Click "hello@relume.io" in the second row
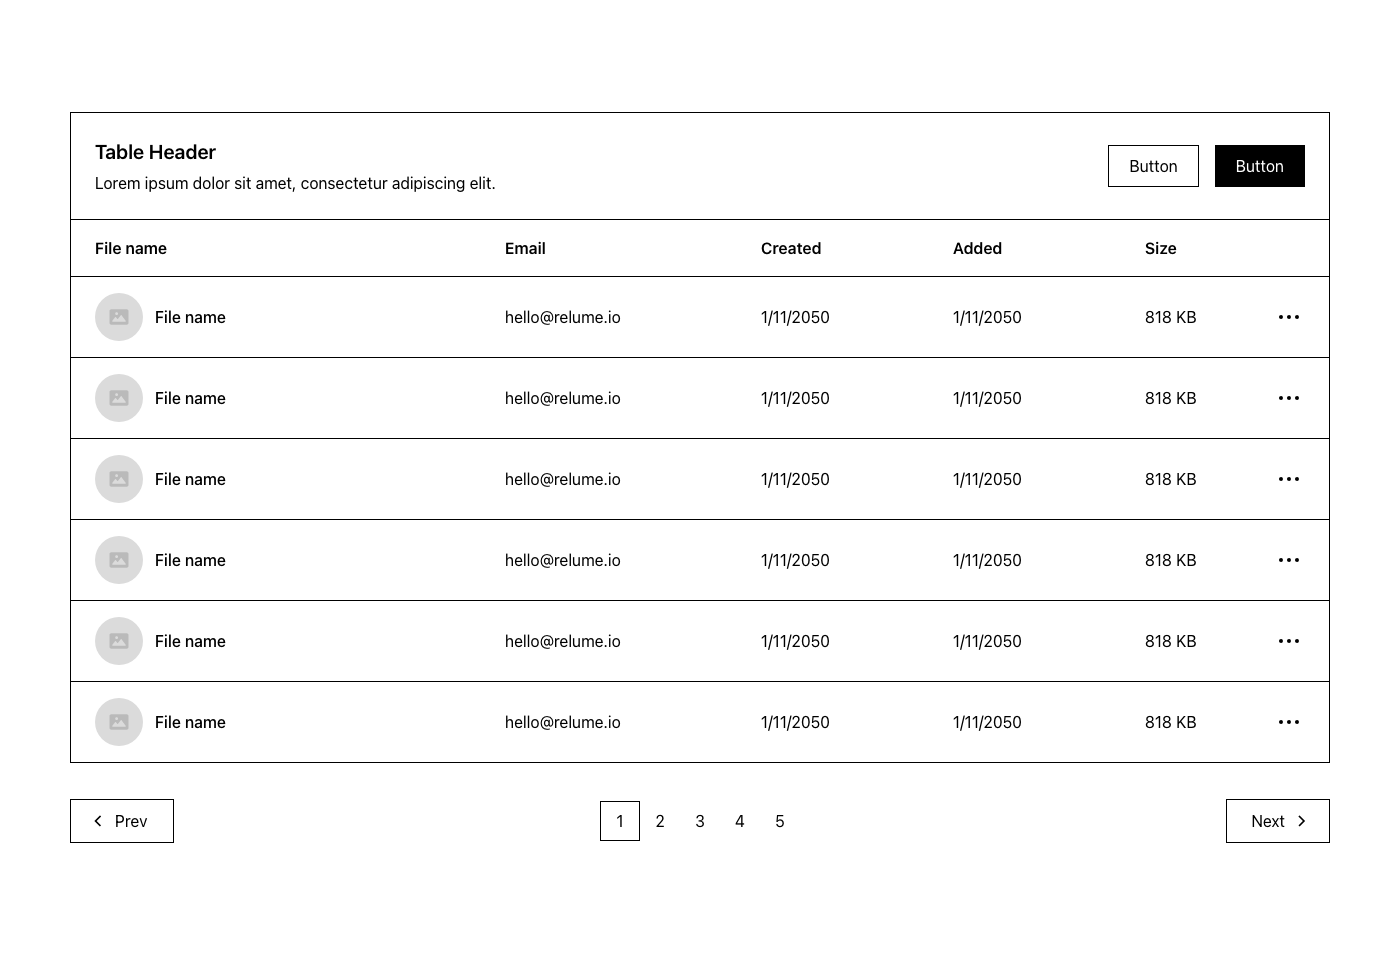1400x955 pixels. click(563, 398)
